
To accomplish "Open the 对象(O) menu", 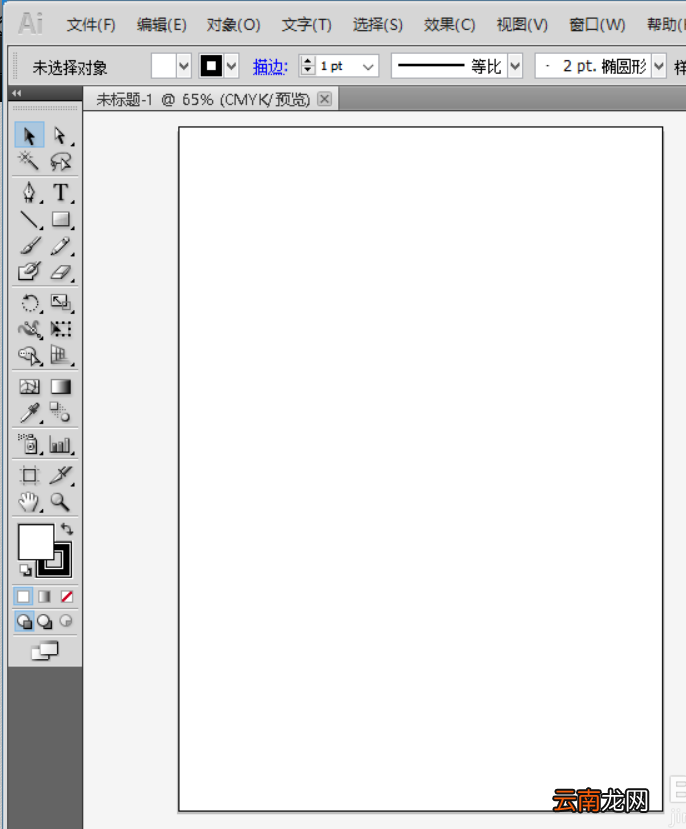I will (233, 24).
